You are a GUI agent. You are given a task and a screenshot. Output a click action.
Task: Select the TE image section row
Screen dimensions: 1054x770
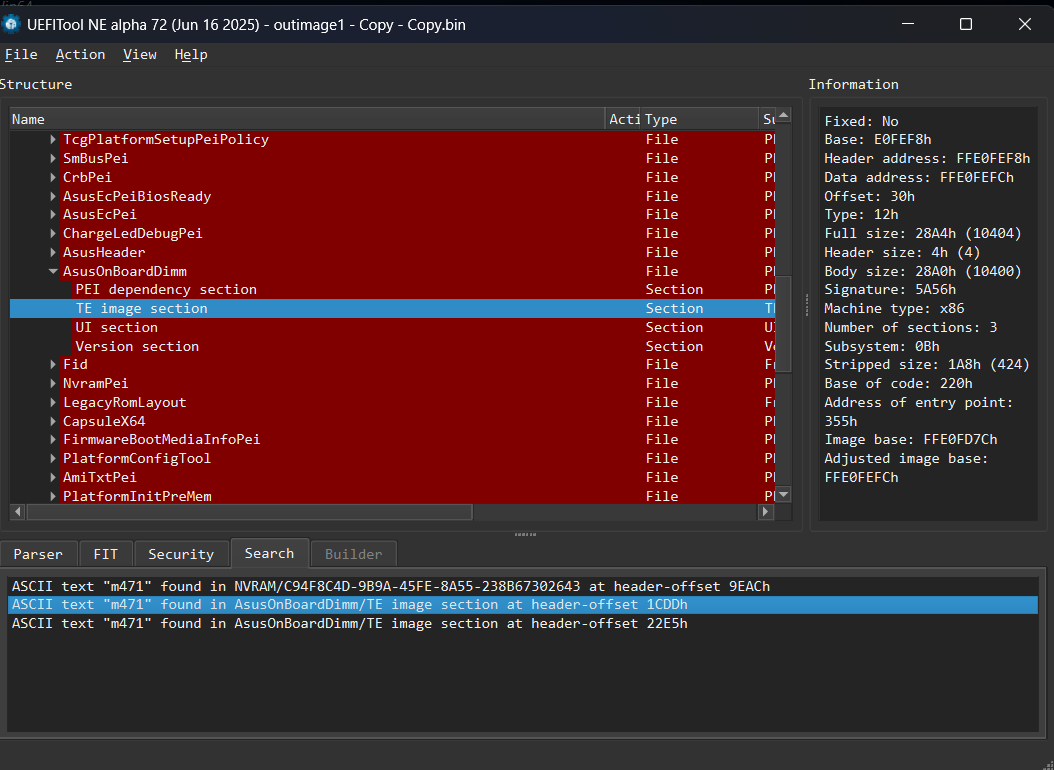[393, 308]
